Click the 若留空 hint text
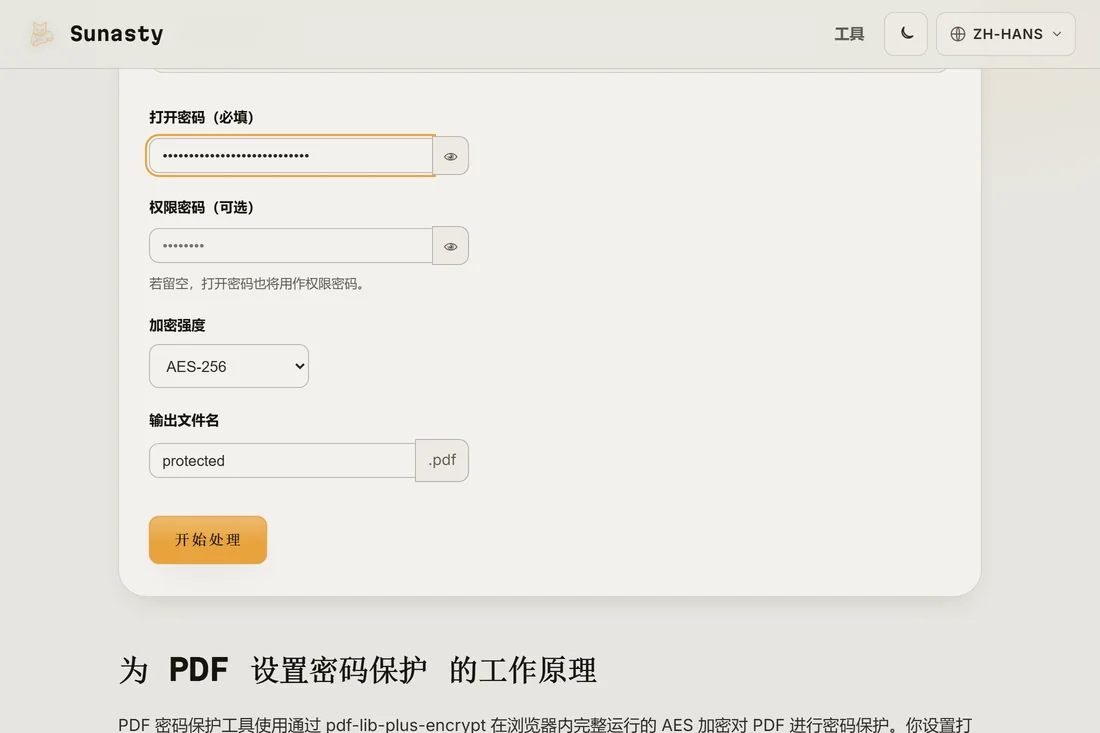This screenshot has height=733, width=1100. (x=257, y=283)
